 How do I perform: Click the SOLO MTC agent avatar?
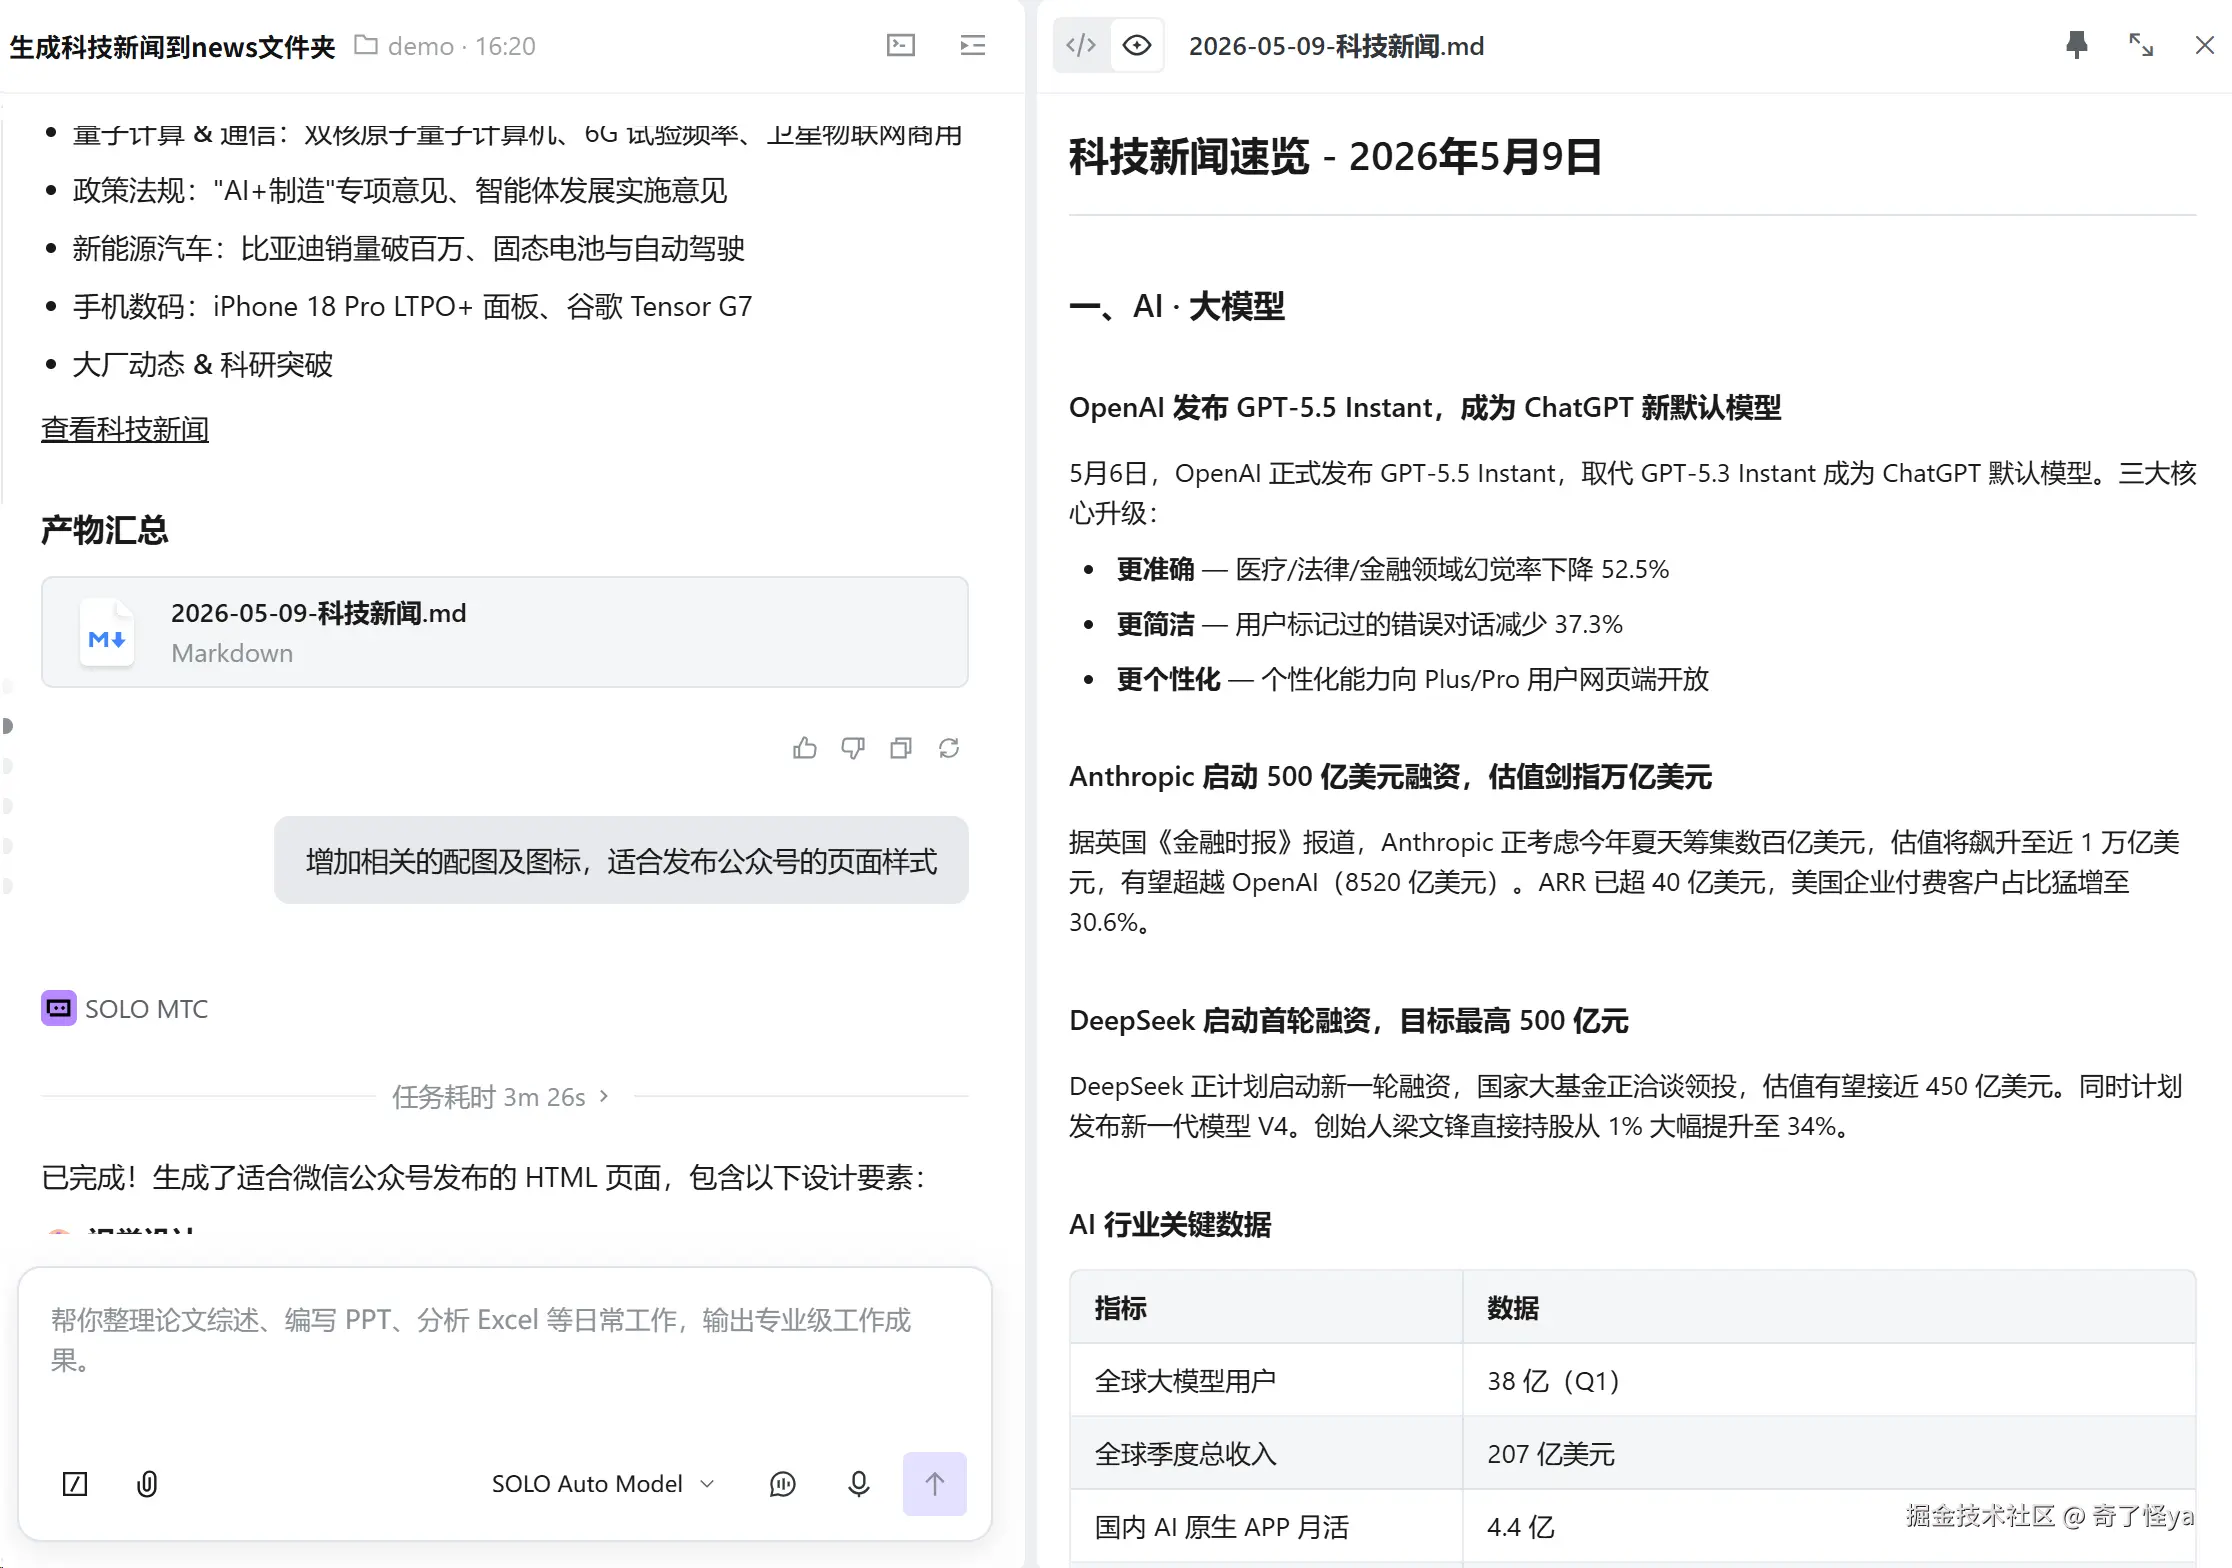point(59,1008)
